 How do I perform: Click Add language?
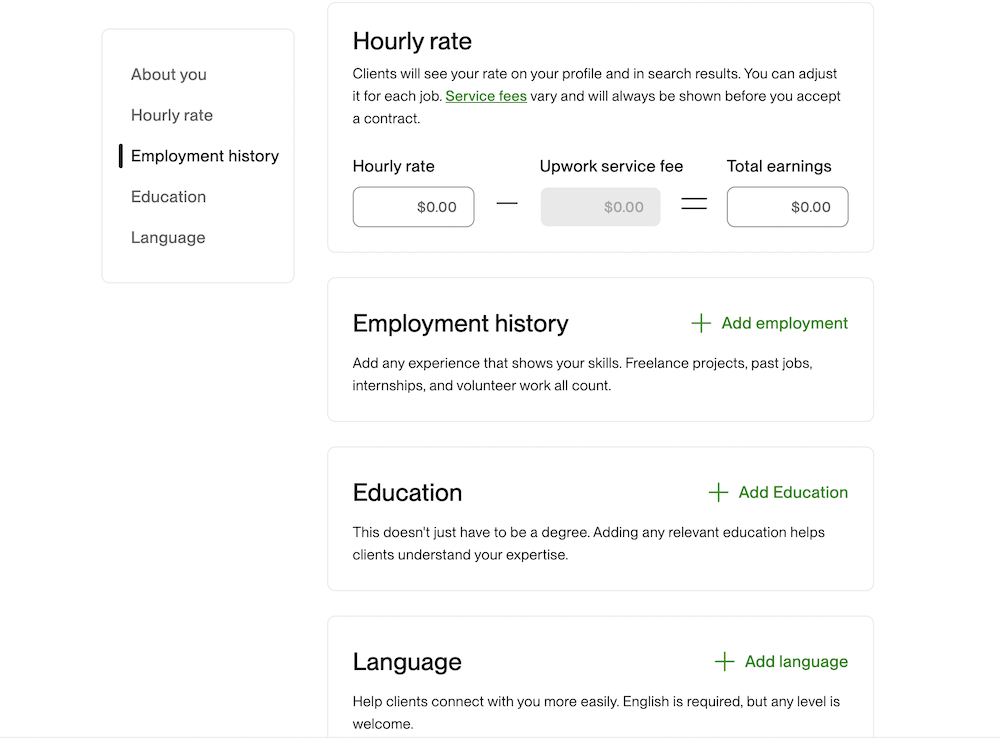tap(794, 661)
